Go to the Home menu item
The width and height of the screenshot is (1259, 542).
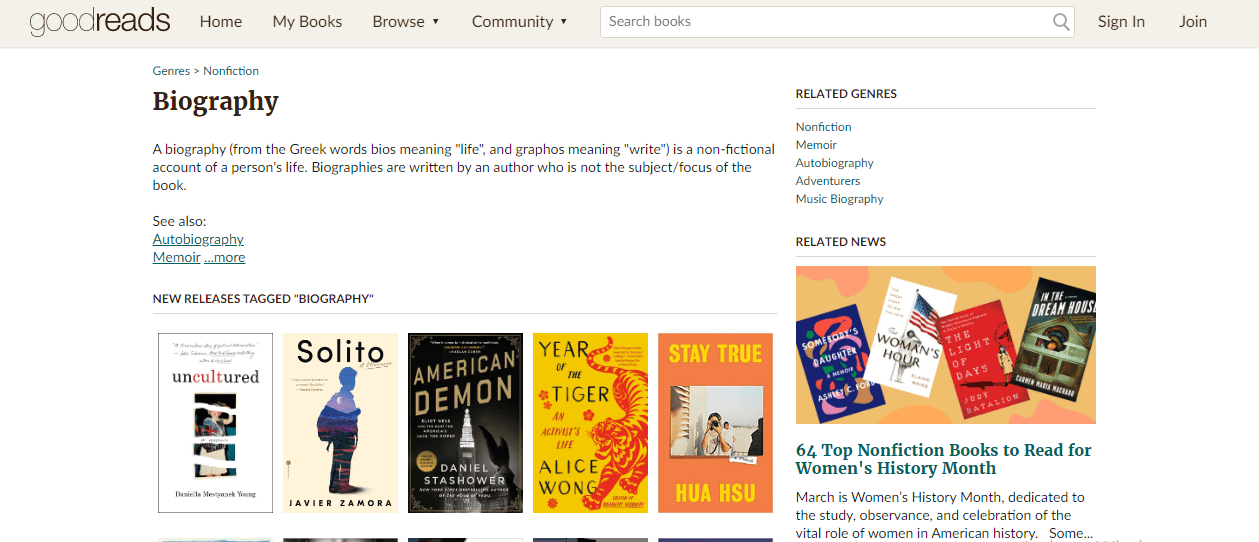click(221, 21)
